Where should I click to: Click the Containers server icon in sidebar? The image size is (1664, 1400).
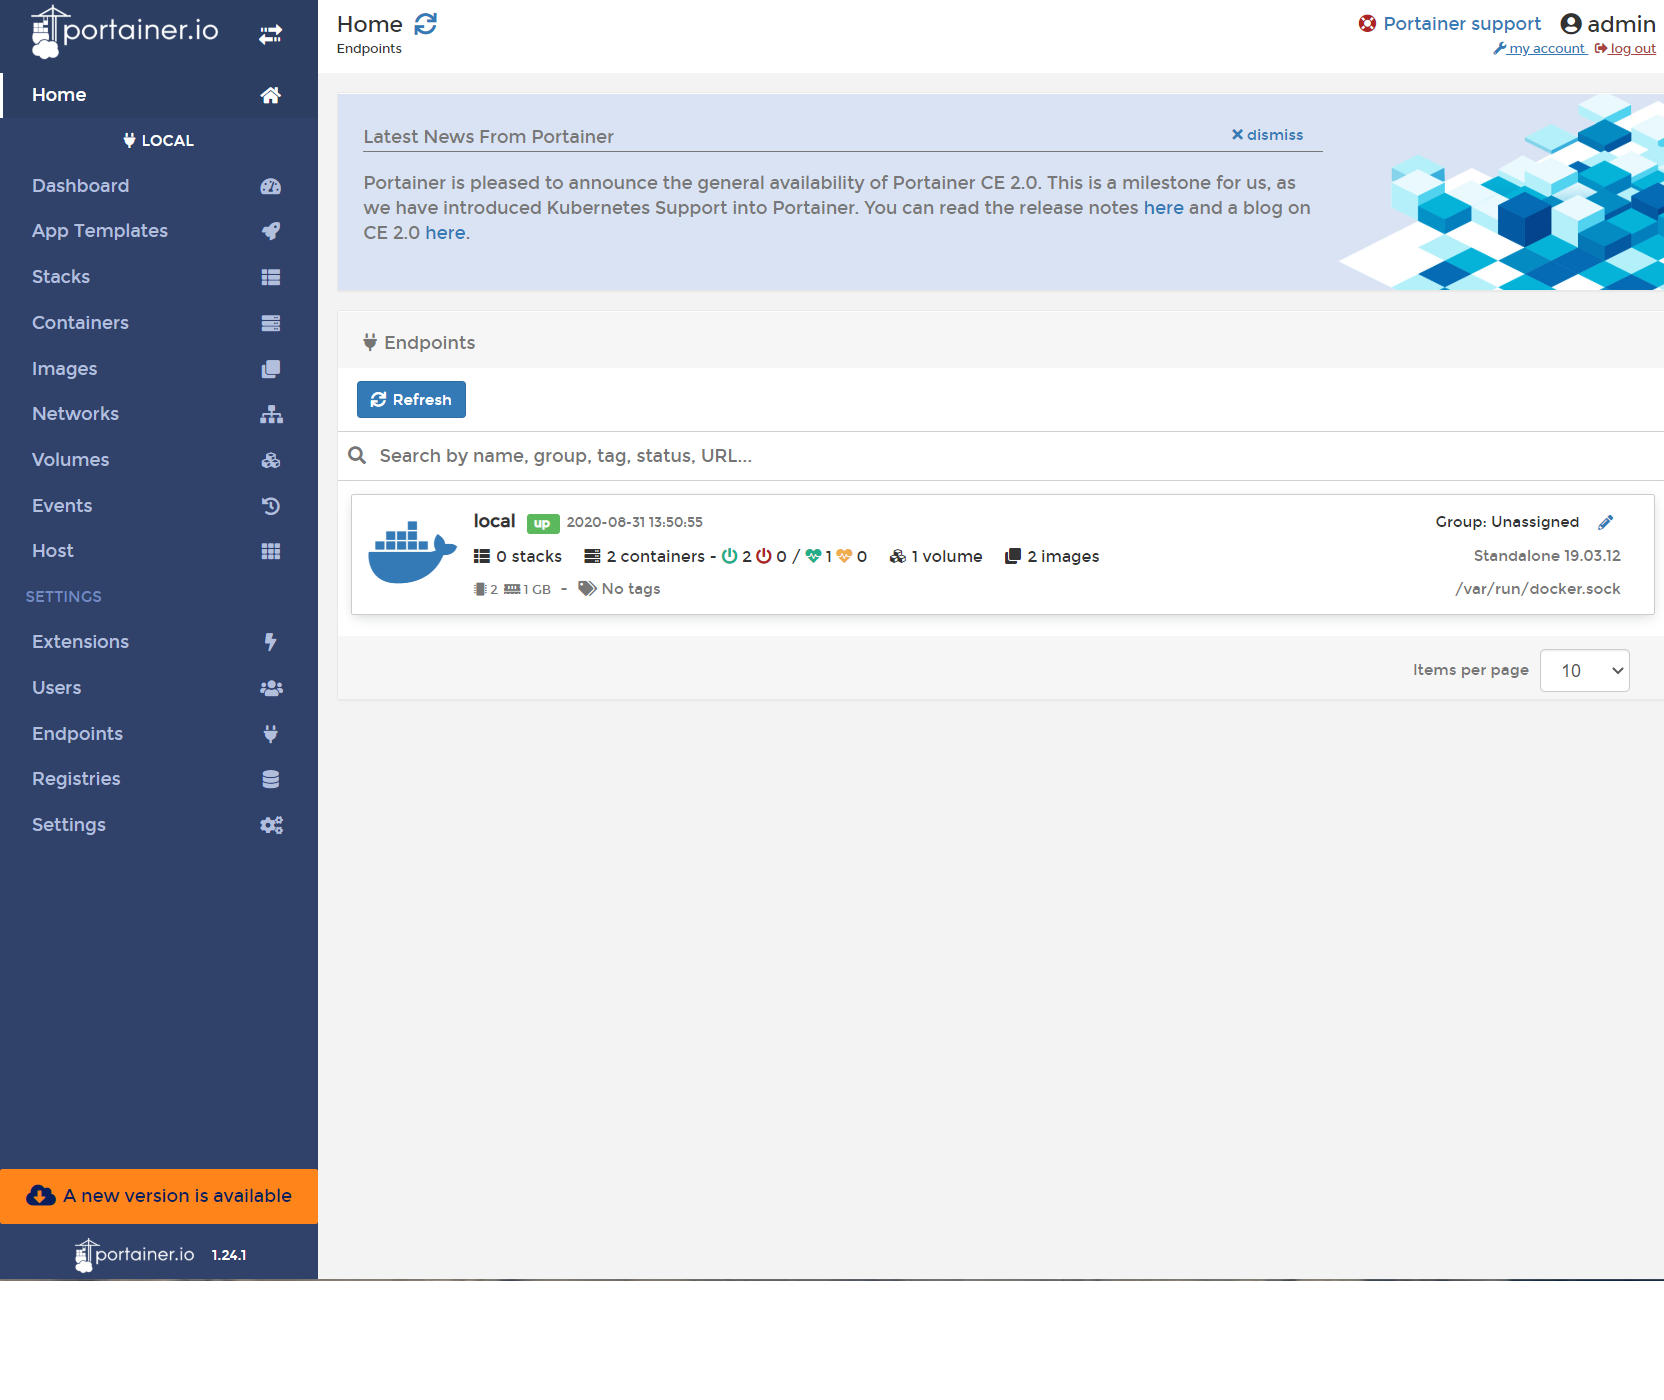(x=270, y=323)
